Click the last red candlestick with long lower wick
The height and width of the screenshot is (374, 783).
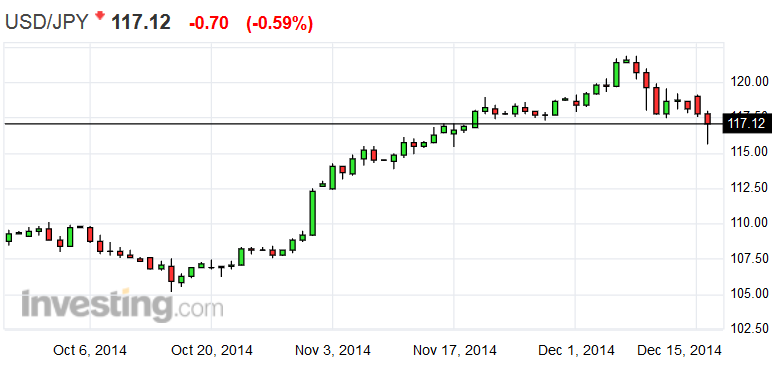point(708,128)
